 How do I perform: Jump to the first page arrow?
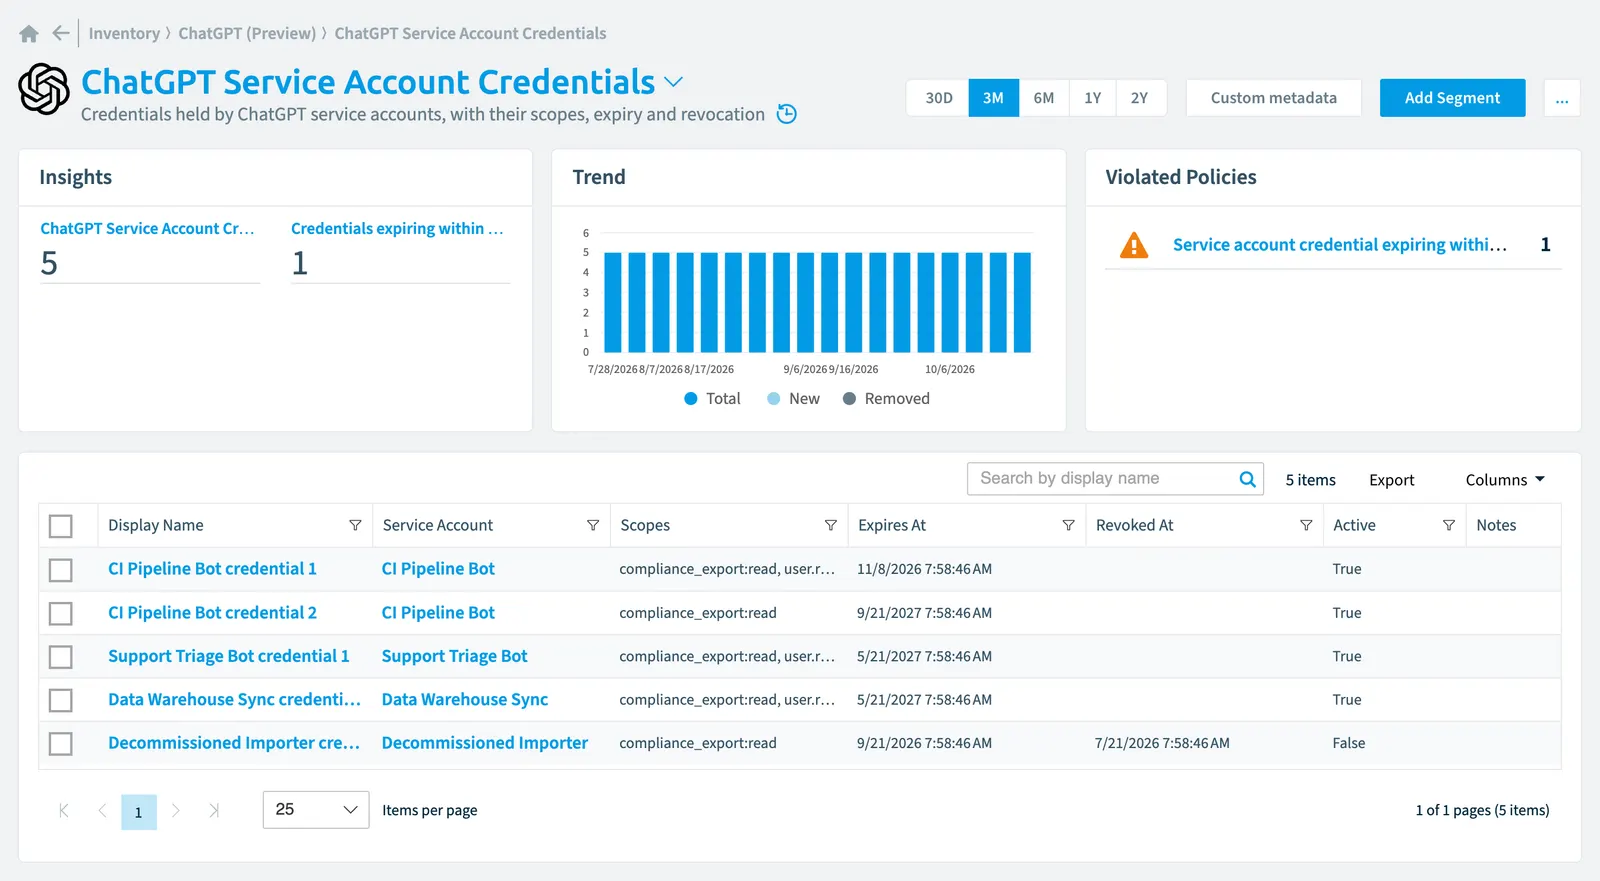(x=64, y=811)
